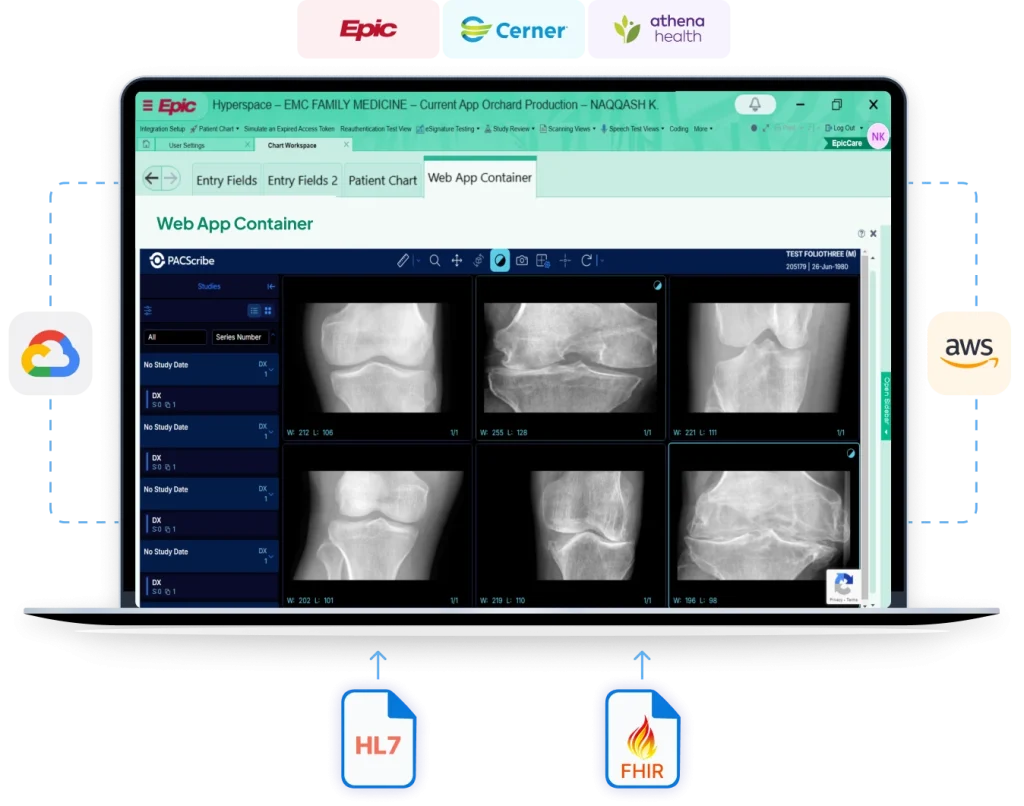The height and width of the screenshot is (806, 1024).
Task: Click Integration Setup in toolbar
Action: tap(162, 129)
